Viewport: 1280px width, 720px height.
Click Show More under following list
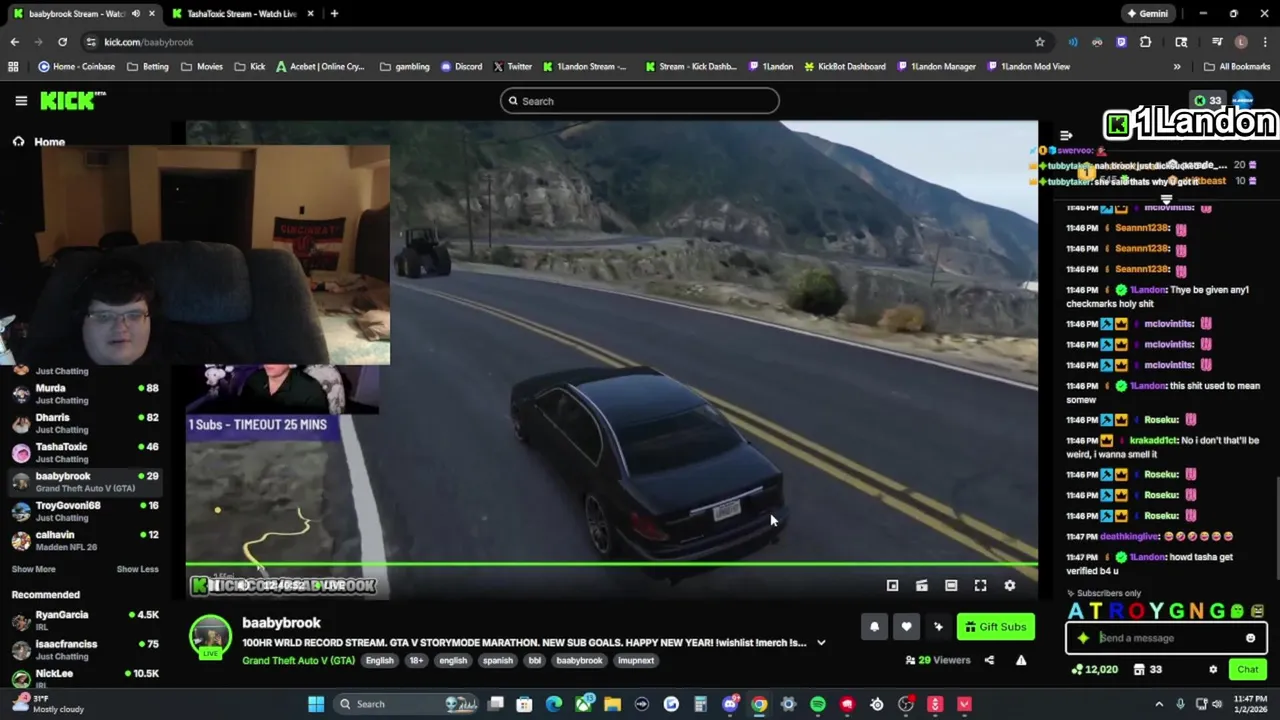(33, 569)
